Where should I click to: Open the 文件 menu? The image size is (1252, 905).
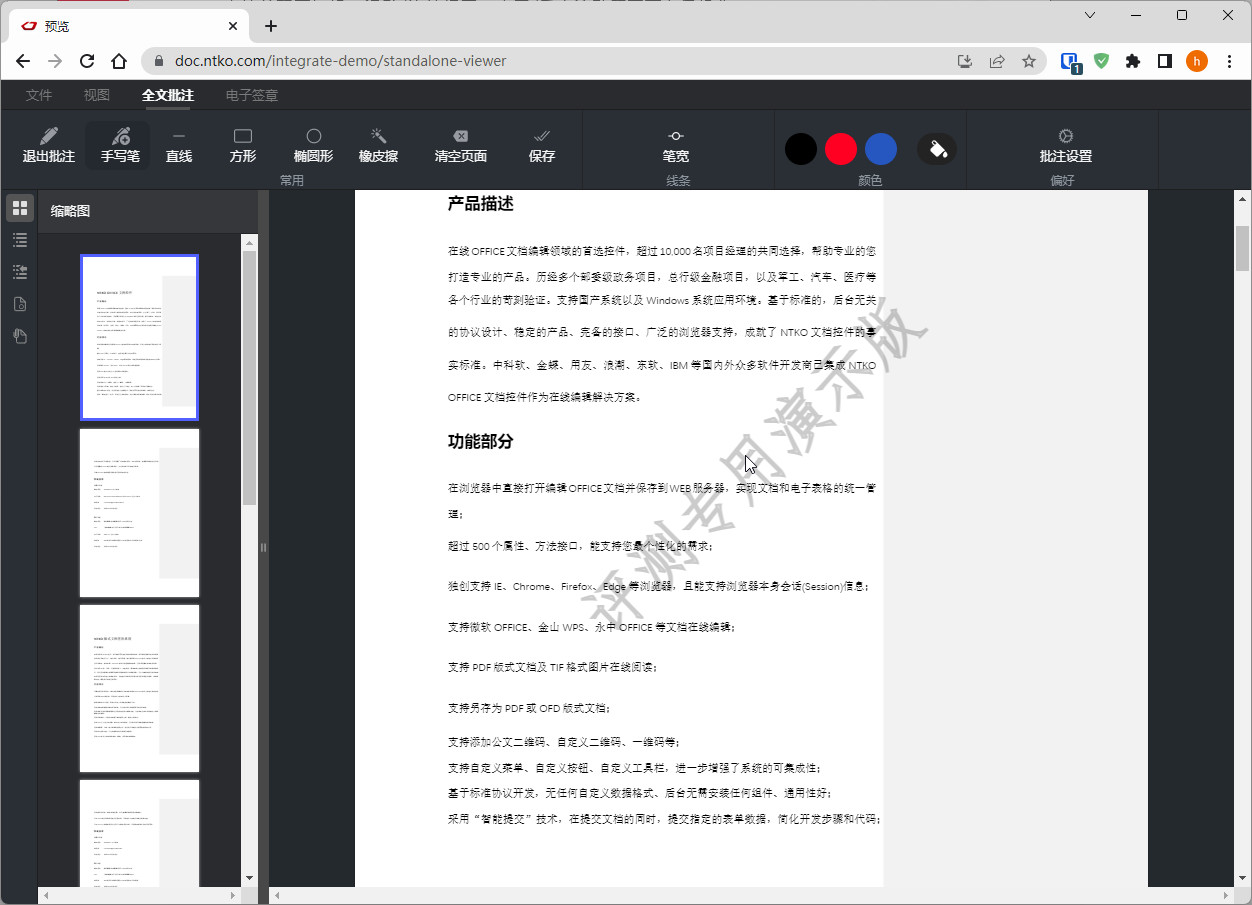click(x=39, y=95)
